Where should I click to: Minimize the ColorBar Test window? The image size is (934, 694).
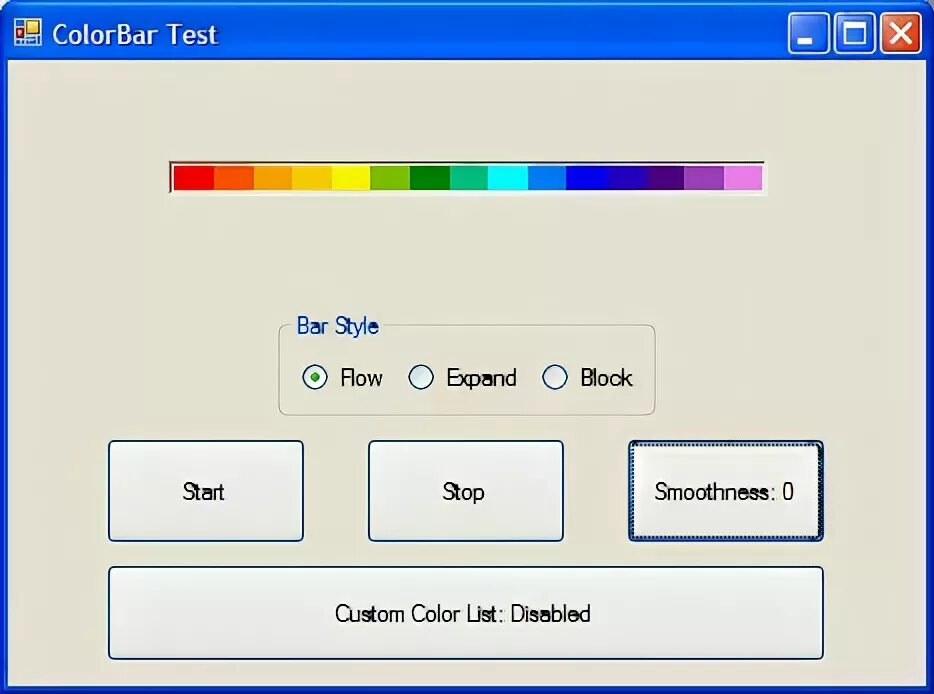coord(808,33)
